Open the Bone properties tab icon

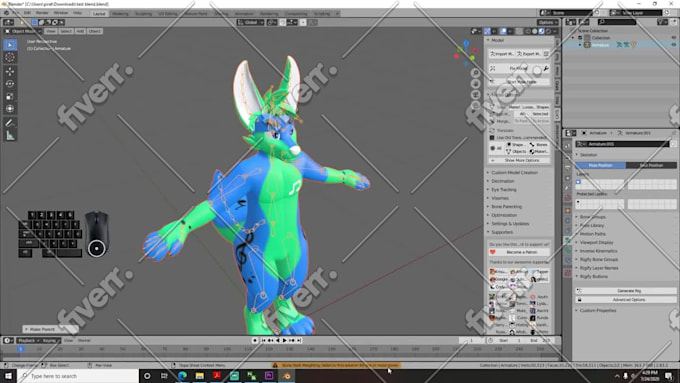click(568, 250)
